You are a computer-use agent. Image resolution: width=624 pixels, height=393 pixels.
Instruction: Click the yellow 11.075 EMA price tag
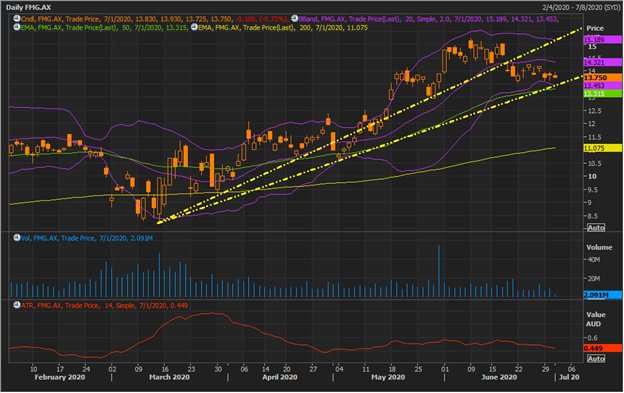pyautogui.click(x=603, y=148)
